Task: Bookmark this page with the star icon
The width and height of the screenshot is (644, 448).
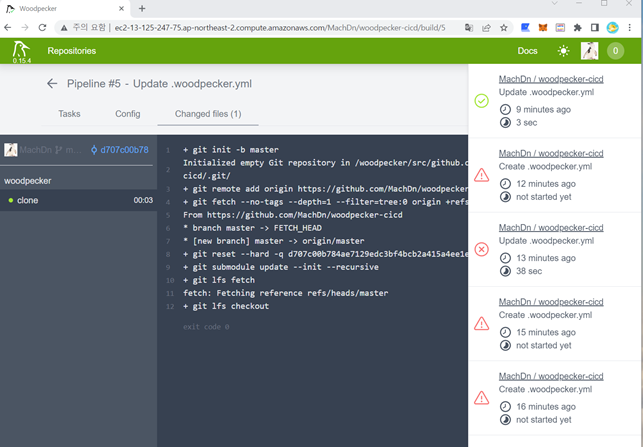Action: tap(504, 28)
